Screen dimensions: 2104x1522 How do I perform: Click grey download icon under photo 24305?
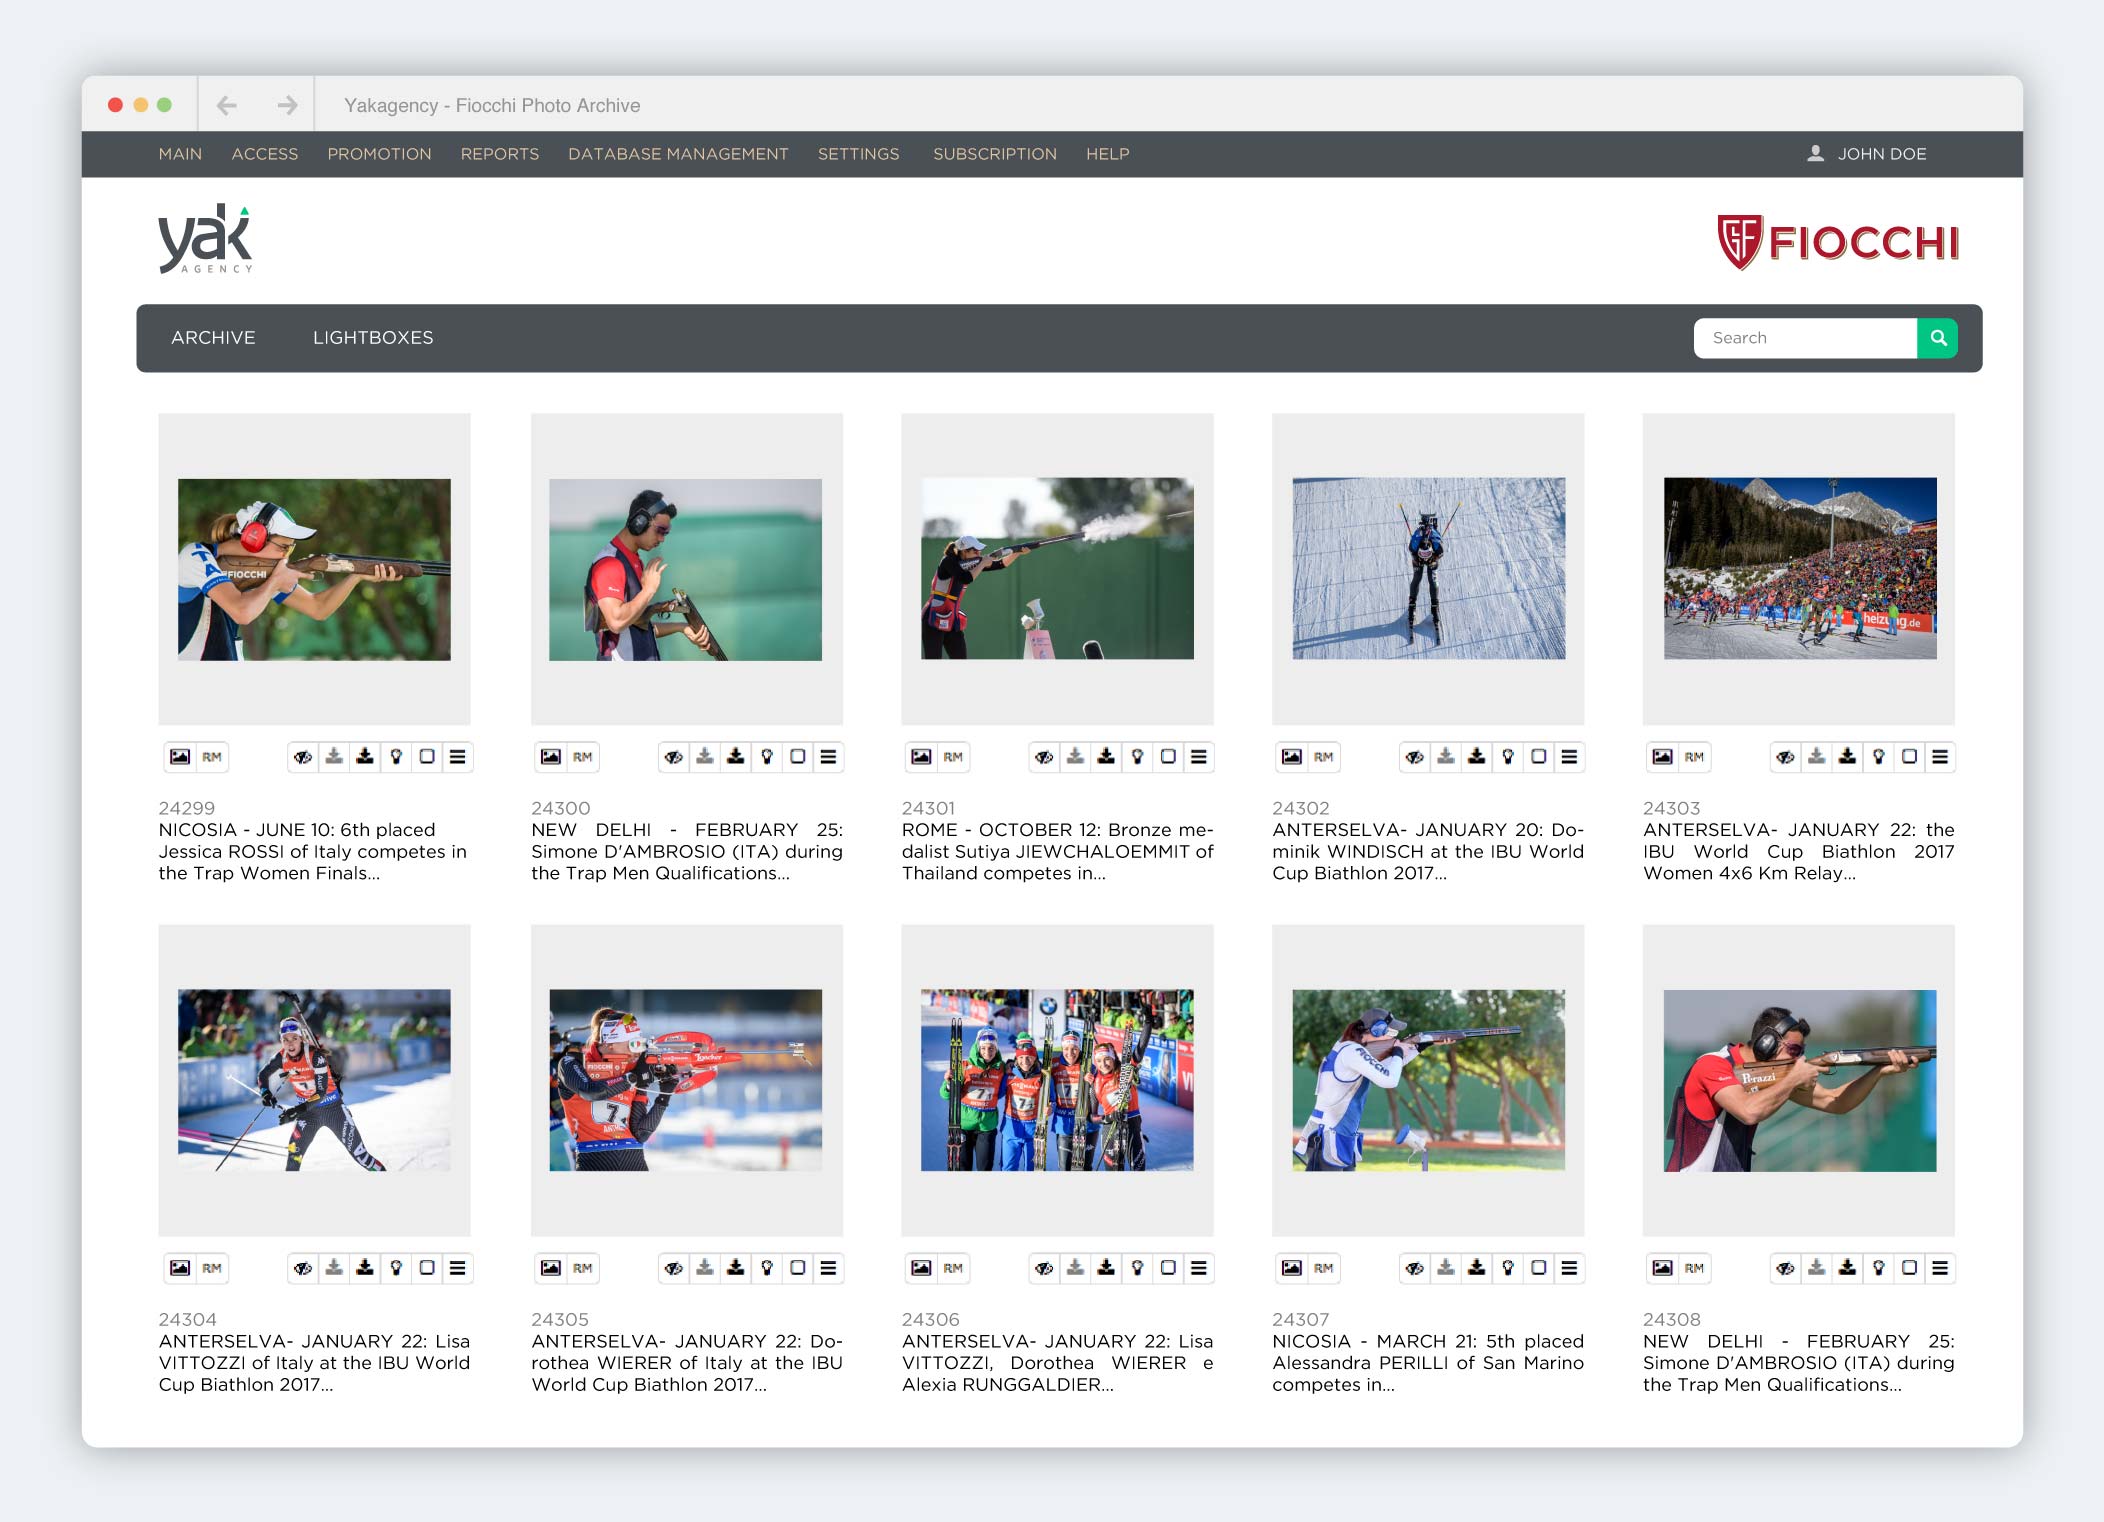tap(705, 1268)
